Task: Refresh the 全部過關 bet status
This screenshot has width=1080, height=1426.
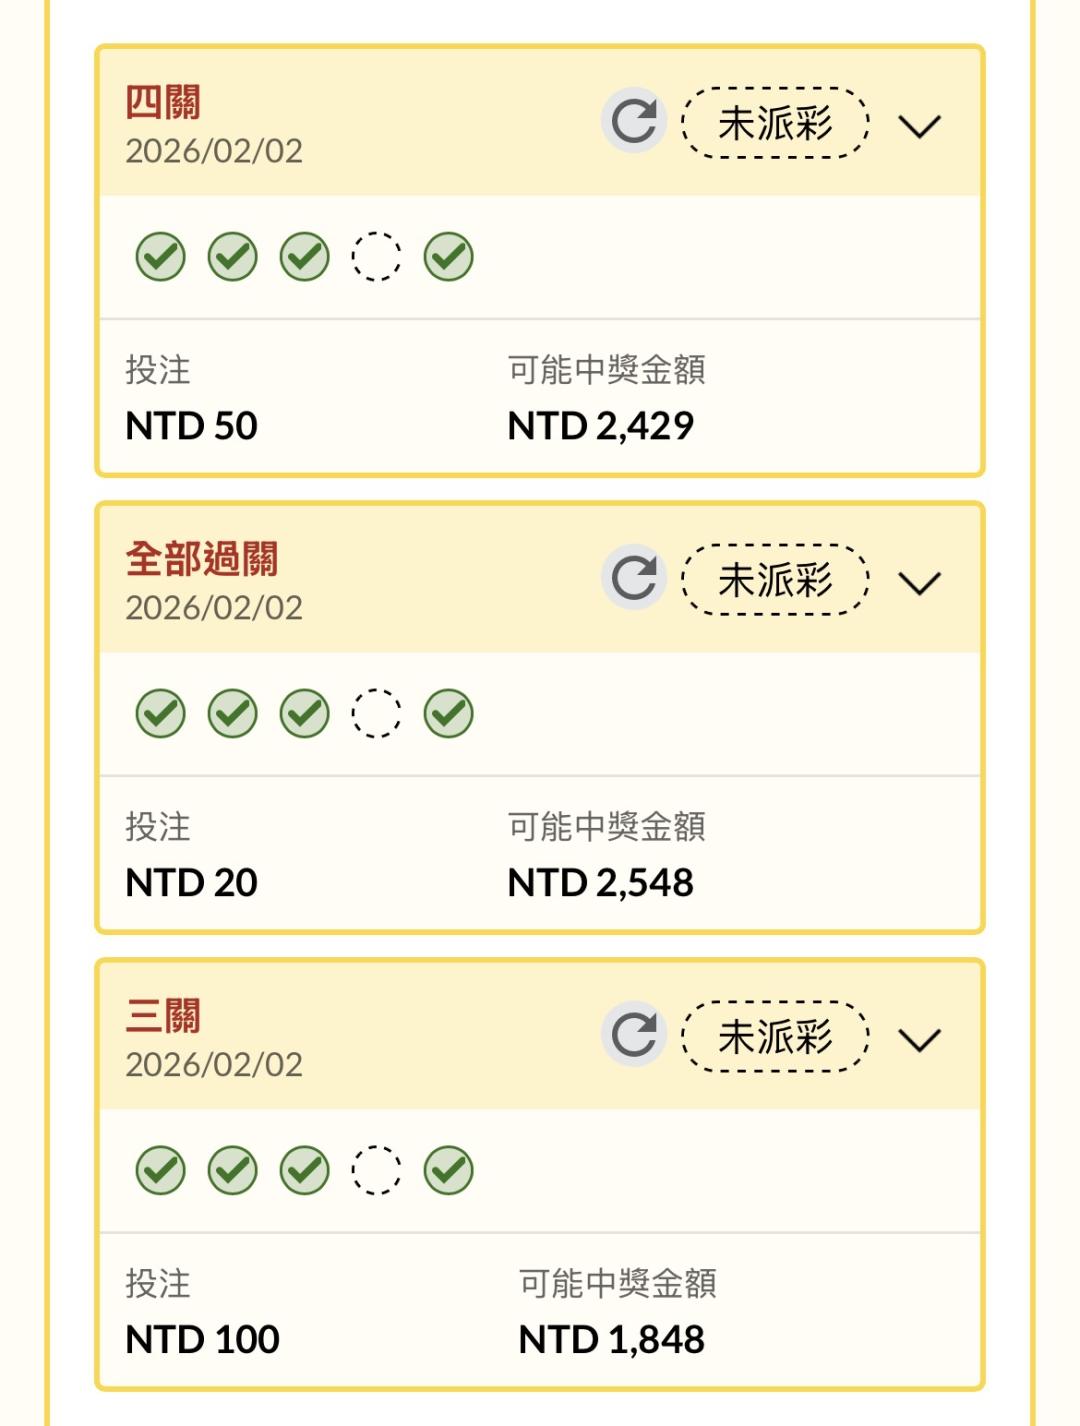Action: 634,578
